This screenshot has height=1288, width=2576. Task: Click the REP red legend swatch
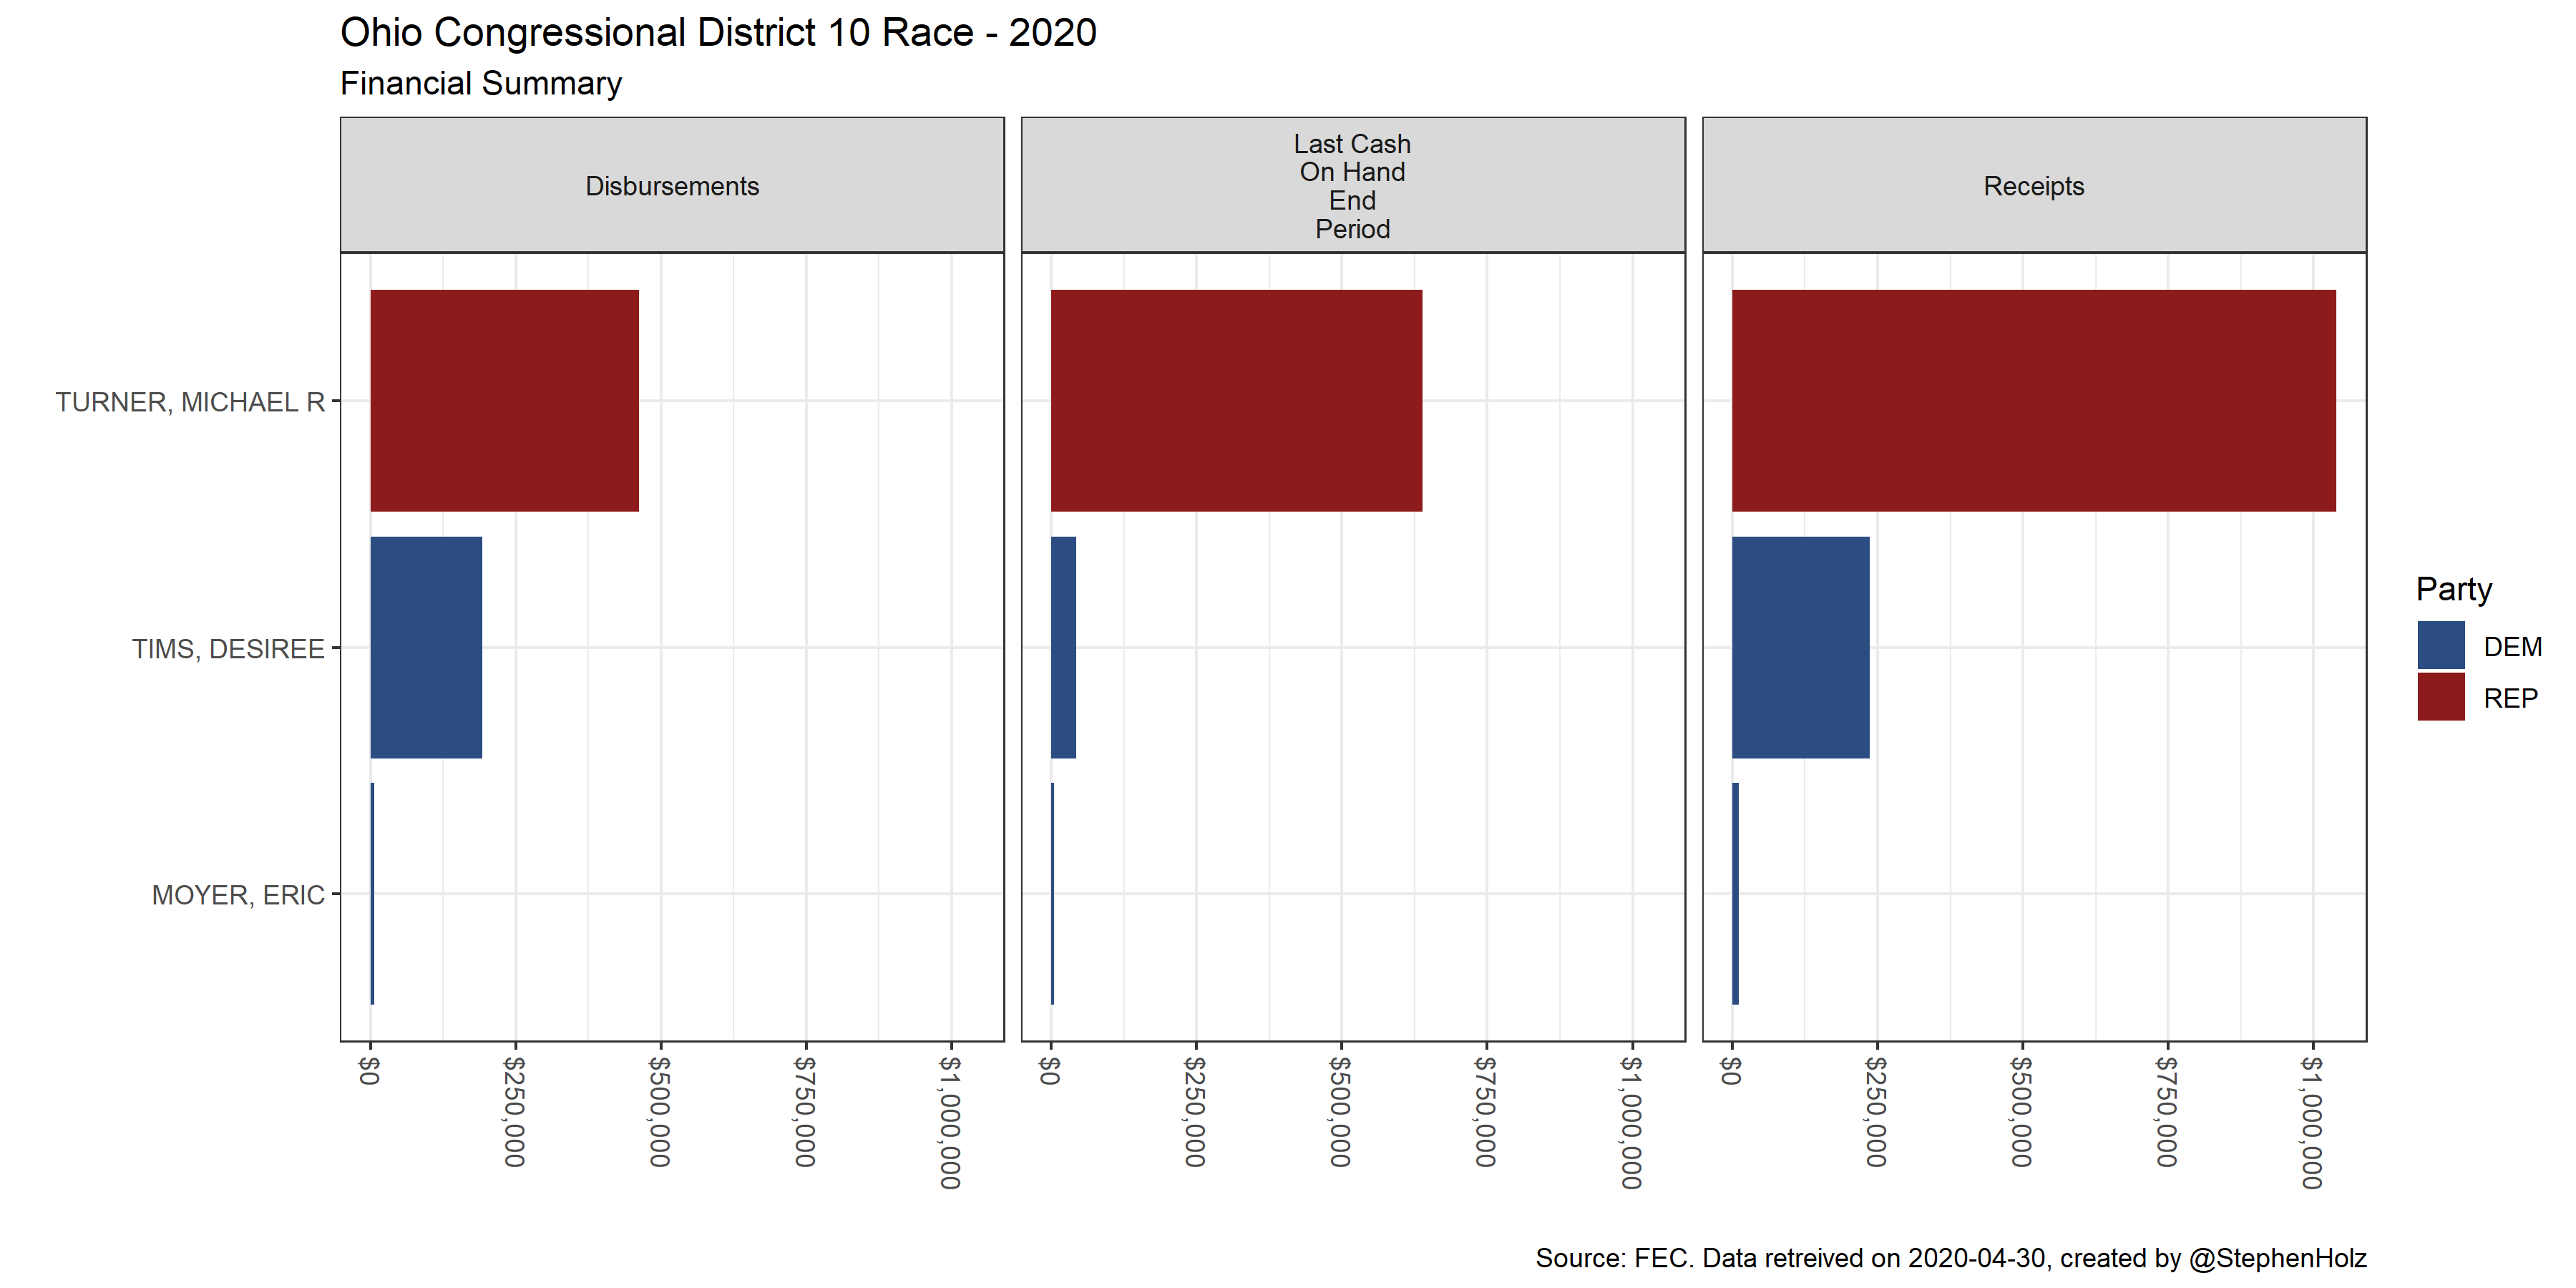click(2440, 697)
